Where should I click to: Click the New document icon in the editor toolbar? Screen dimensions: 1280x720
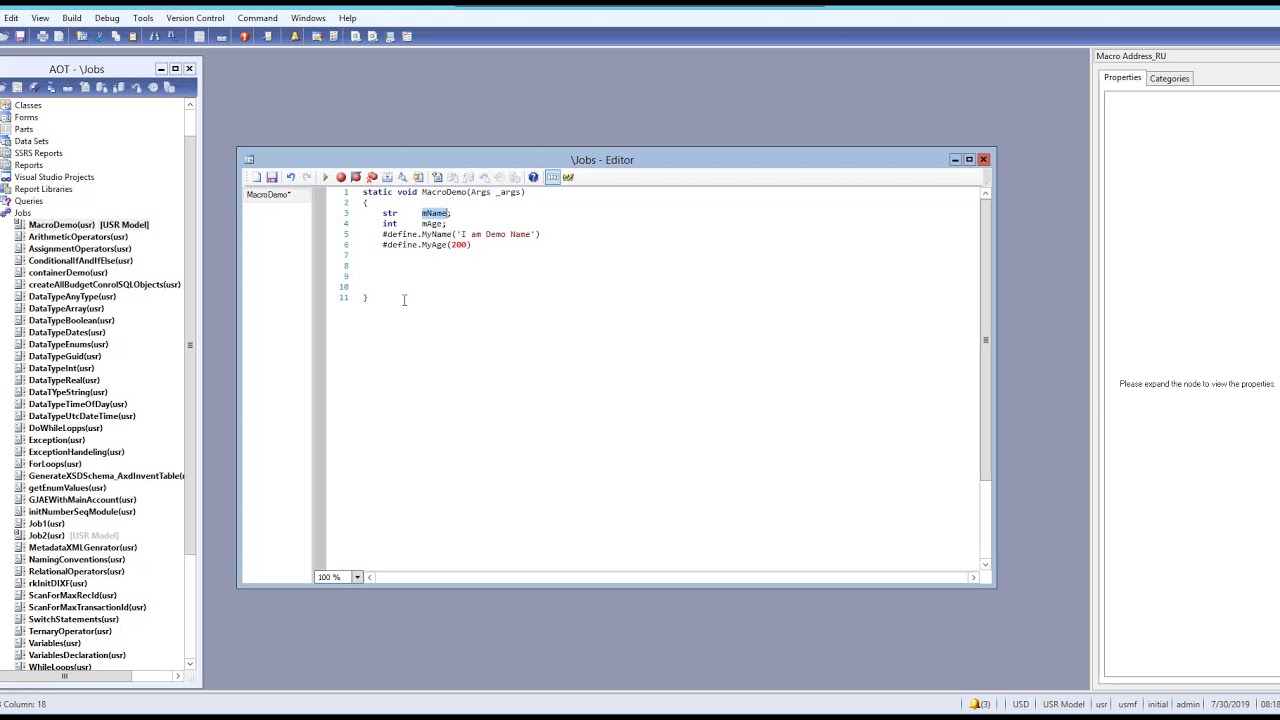pyautogui.click(x=256, y=177)
